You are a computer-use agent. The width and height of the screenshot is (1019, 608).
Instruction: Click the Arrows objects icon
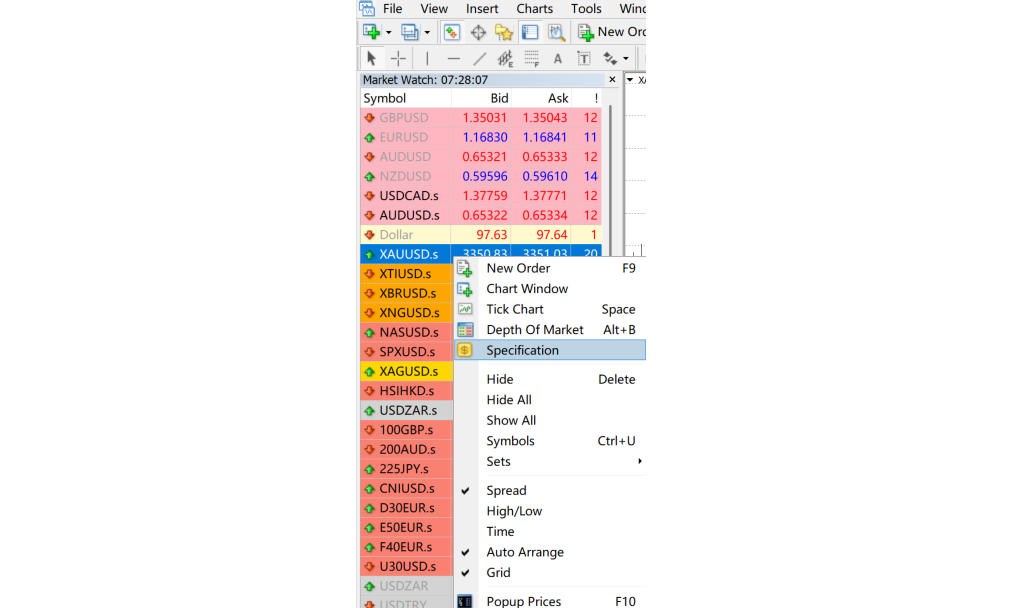point(610,58)
